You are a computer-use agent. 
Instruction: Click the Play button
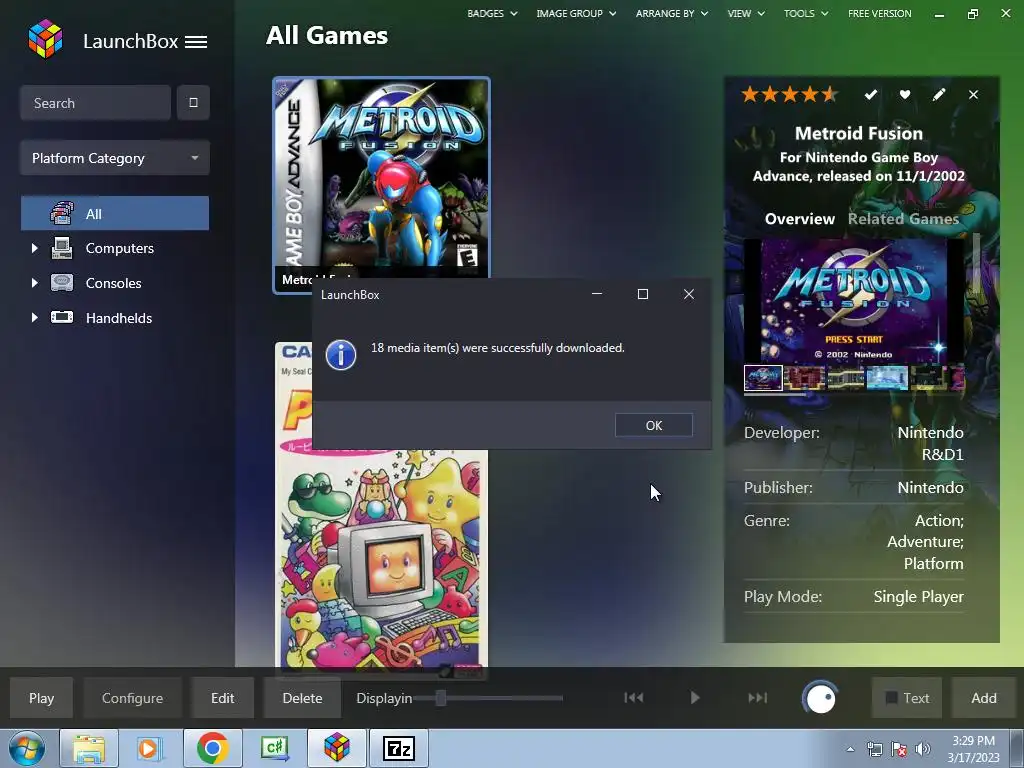41,698
